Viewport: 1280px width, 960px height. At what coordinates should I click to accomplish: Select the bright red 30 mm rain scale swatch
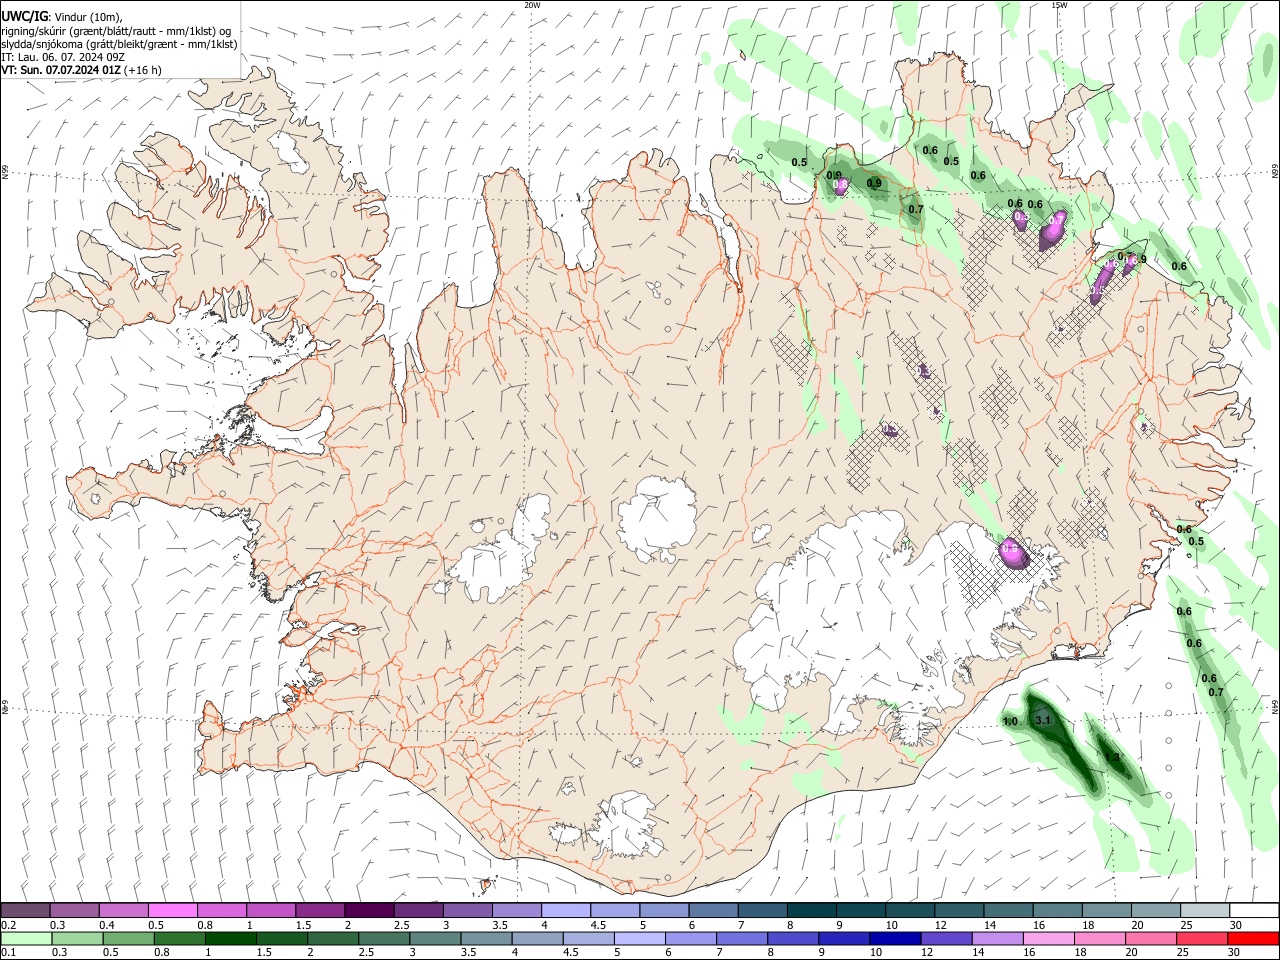[x=1252, y=938]
